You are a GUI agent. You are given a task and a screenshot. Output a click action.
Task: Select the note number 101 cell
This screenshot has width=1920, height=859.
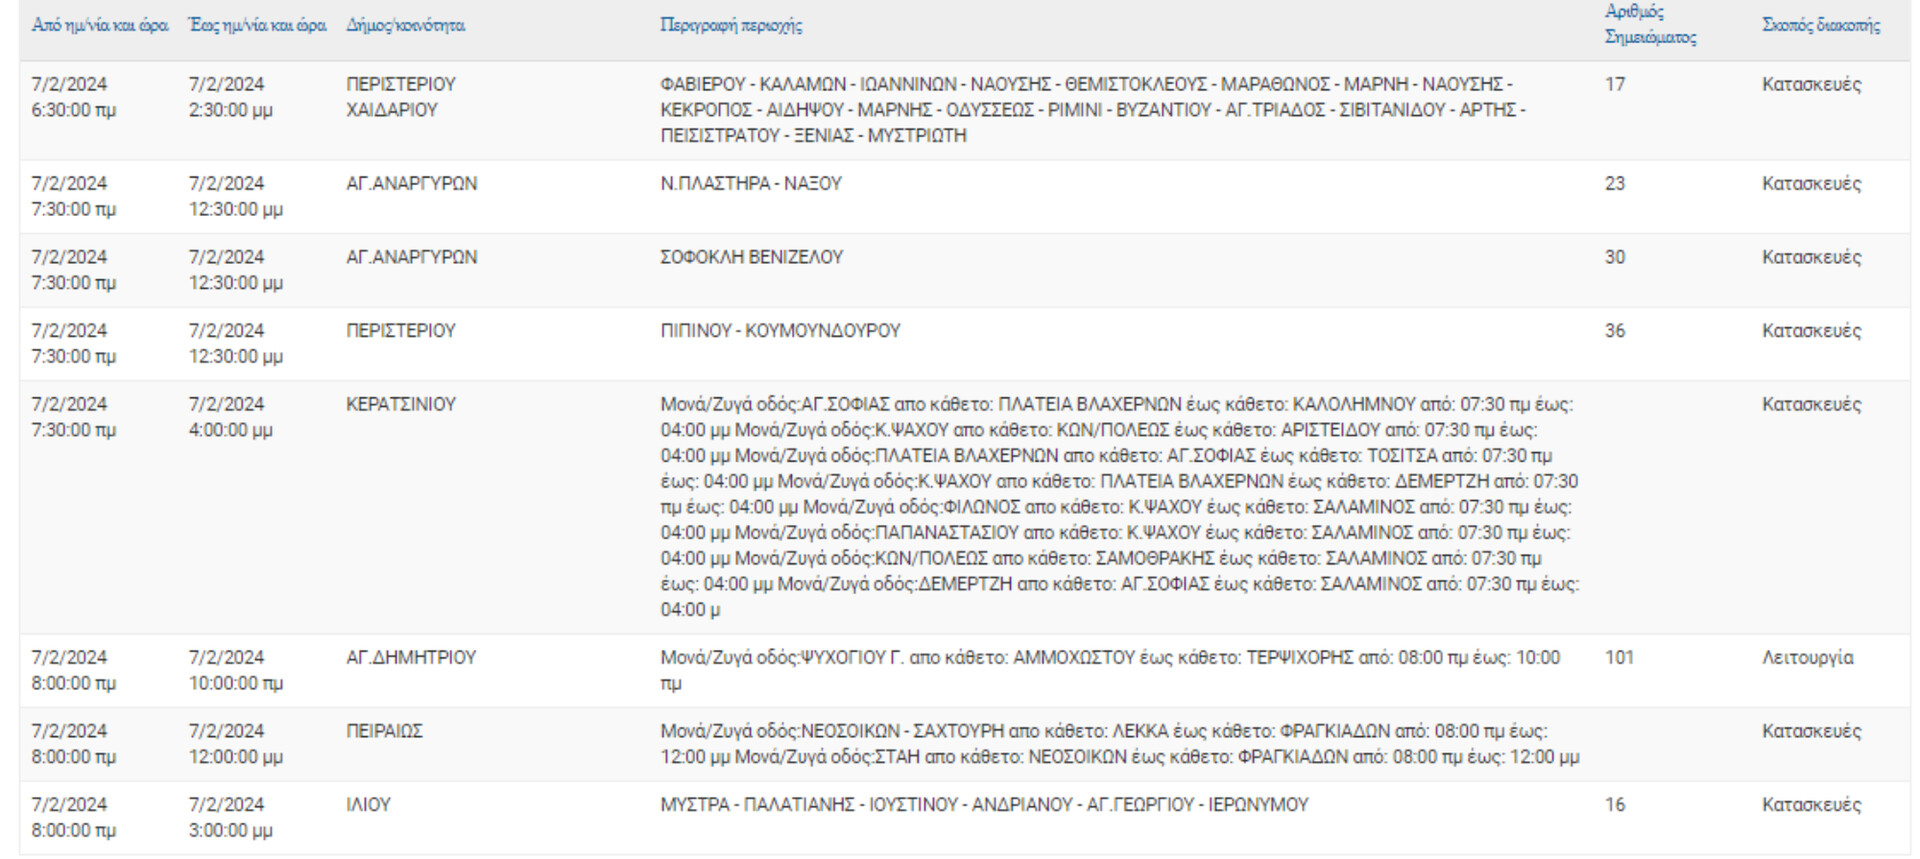[1619, 658]
